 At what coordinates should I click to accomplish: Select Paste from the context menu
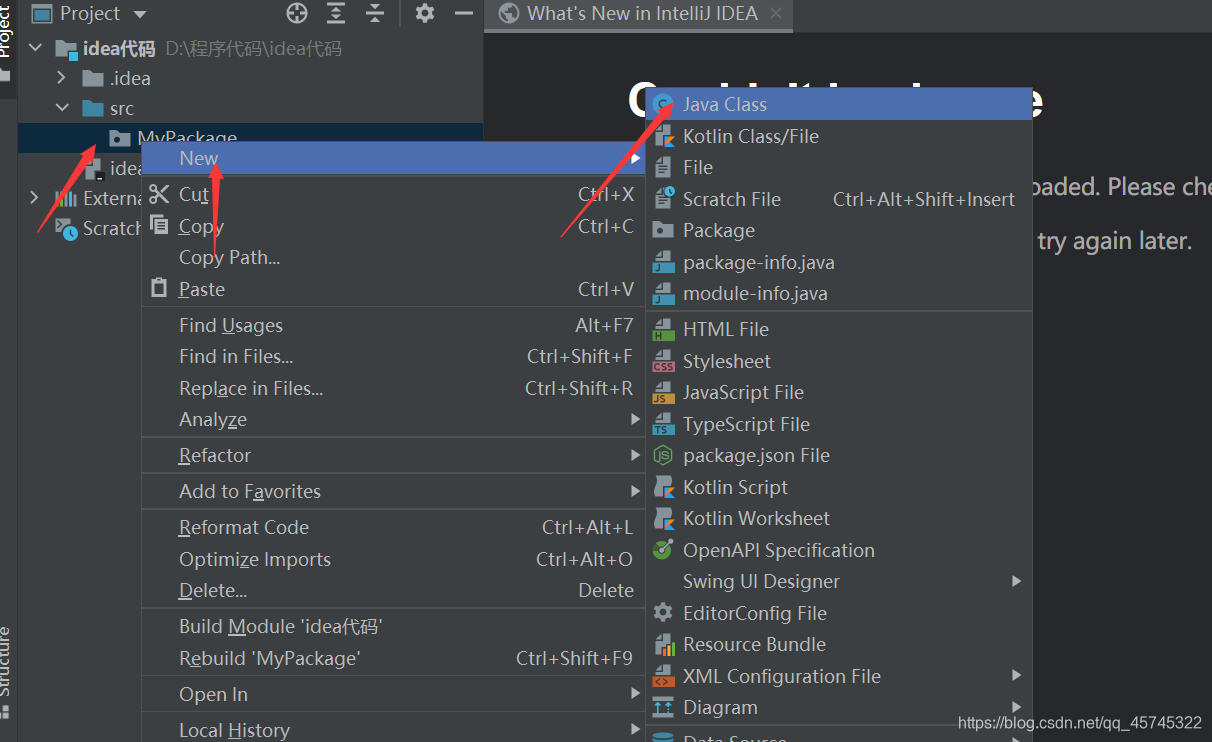click(394, 289)
